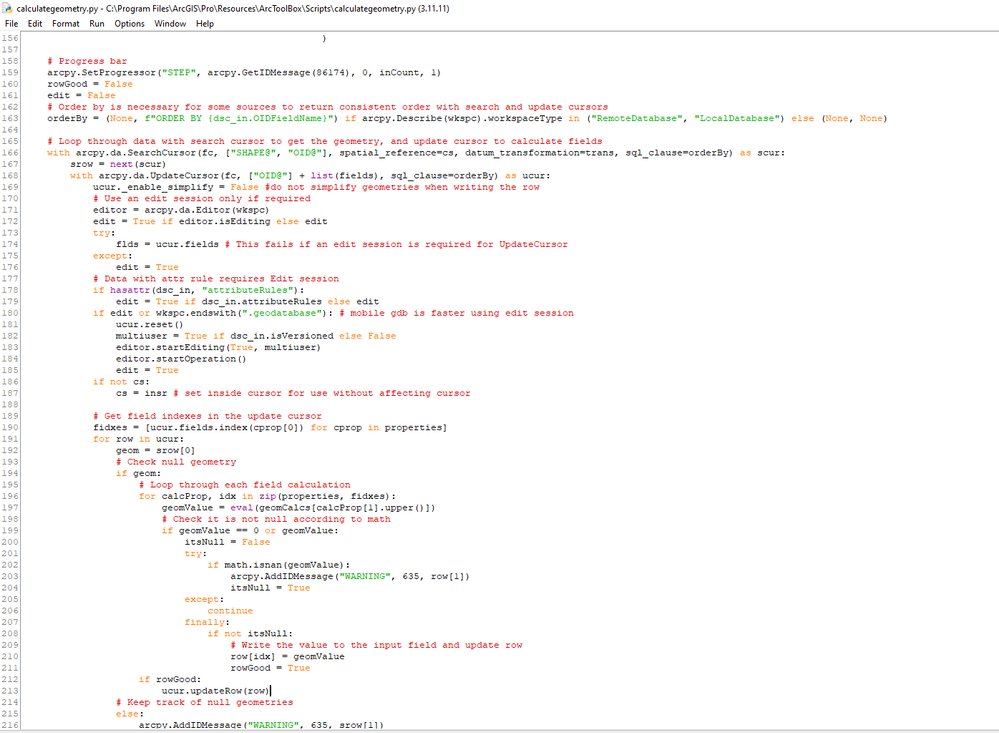Click the 'with arcpy.da.SearchCursor' line

(x=416, y=153)
